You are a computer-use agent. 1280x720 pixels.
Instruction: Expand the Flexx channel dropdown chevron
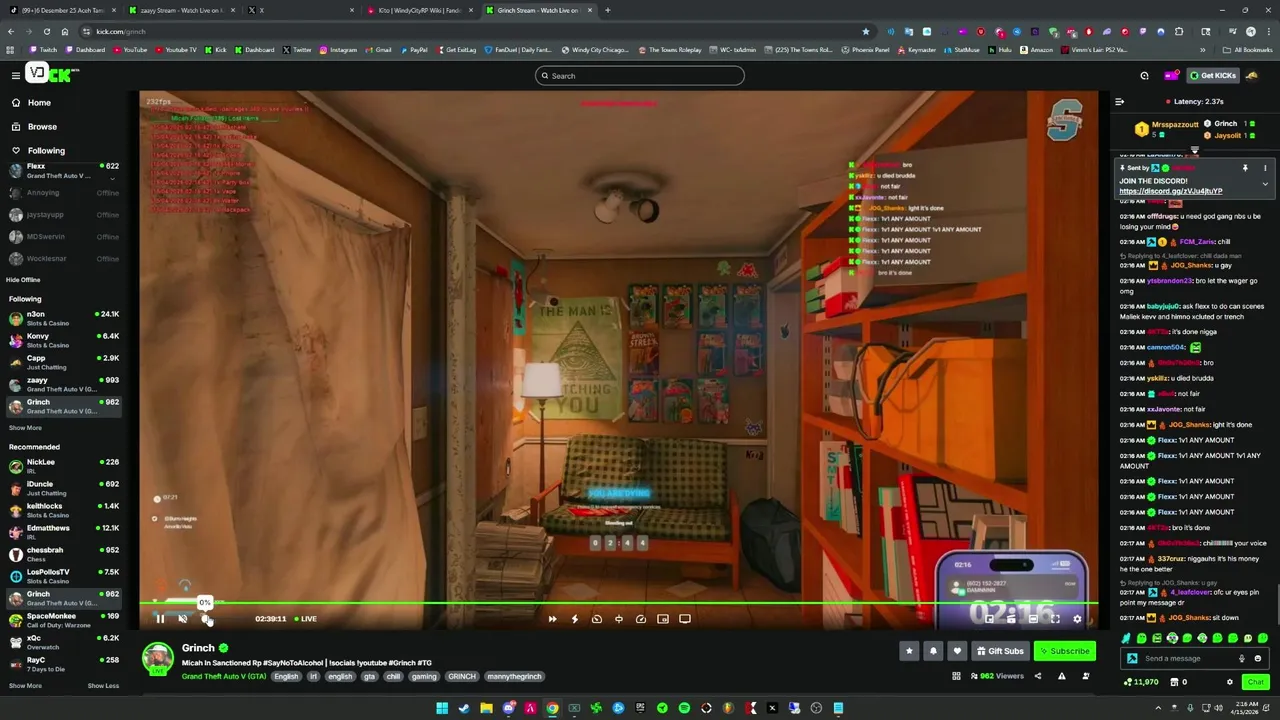(x=112, y=178)
